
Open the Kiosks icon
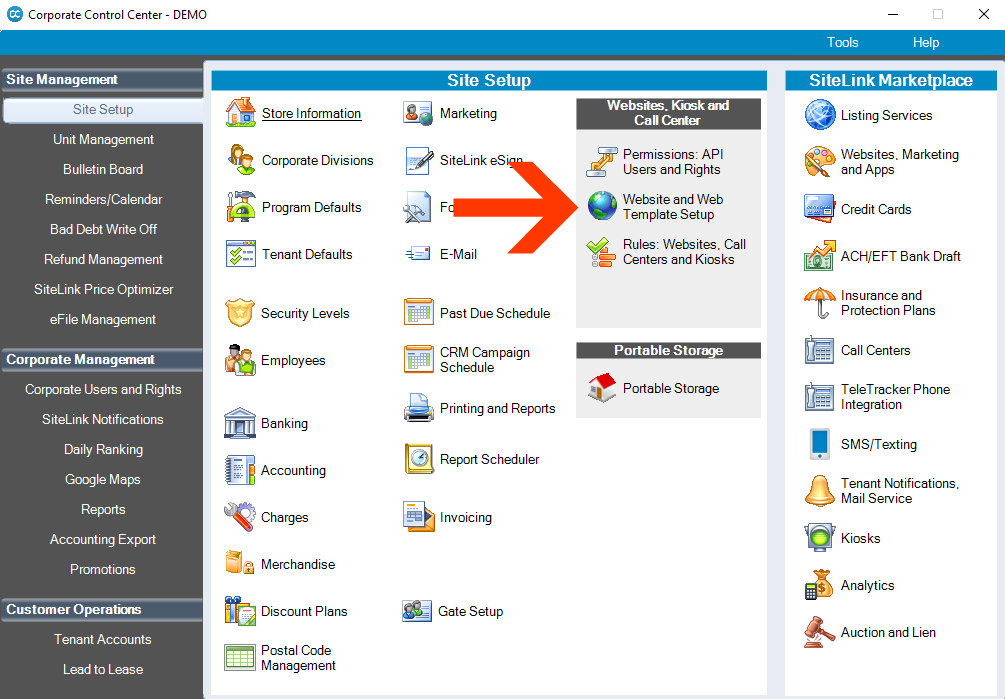pos(820,538)
